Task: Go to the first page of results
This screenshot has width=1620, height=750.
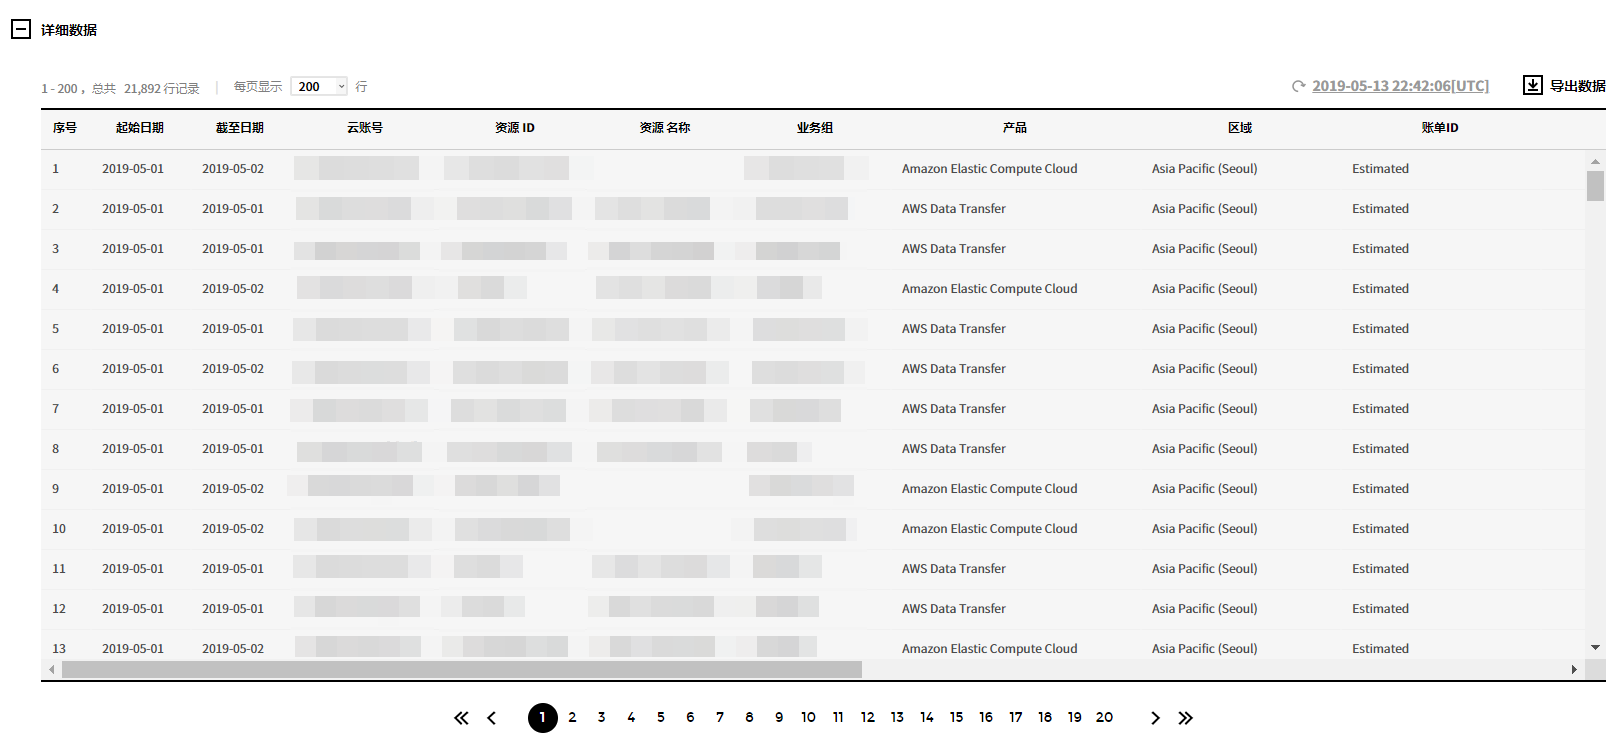Action: point(461,718)
